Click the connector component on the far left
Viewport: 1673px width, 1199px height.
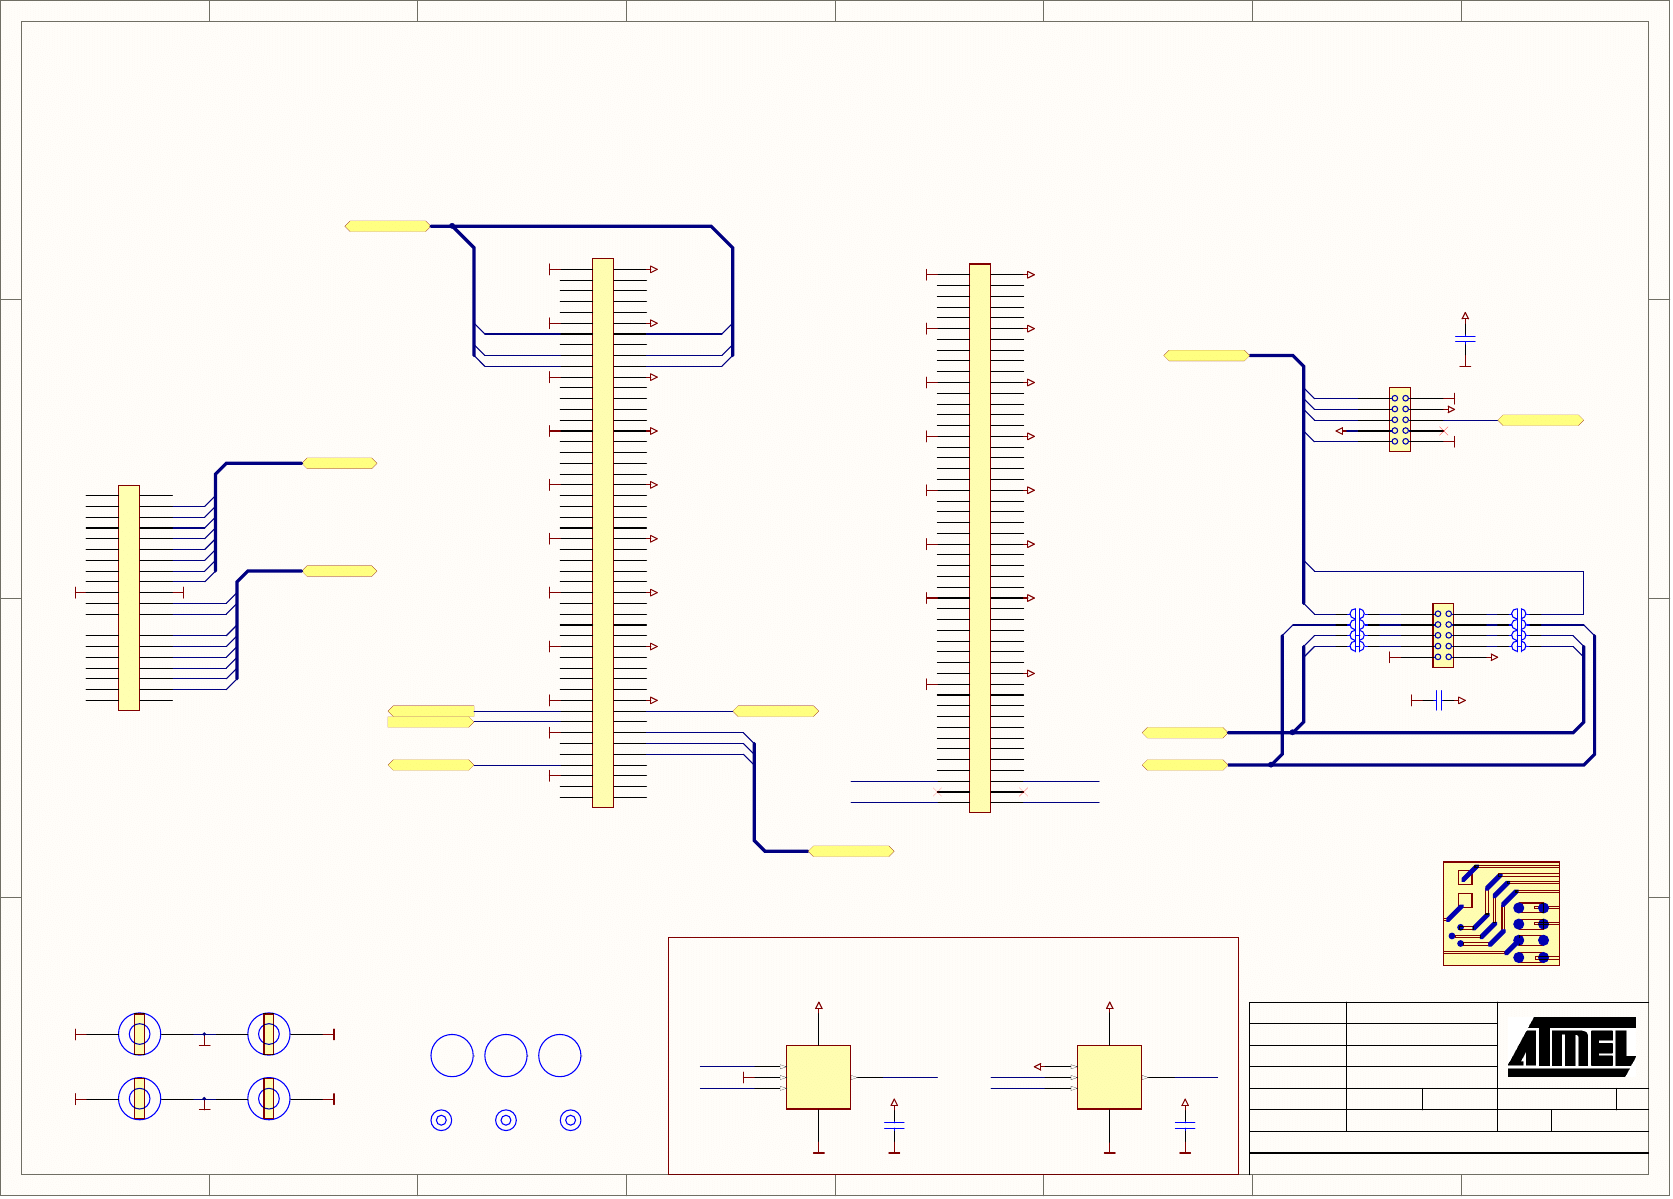129,598
